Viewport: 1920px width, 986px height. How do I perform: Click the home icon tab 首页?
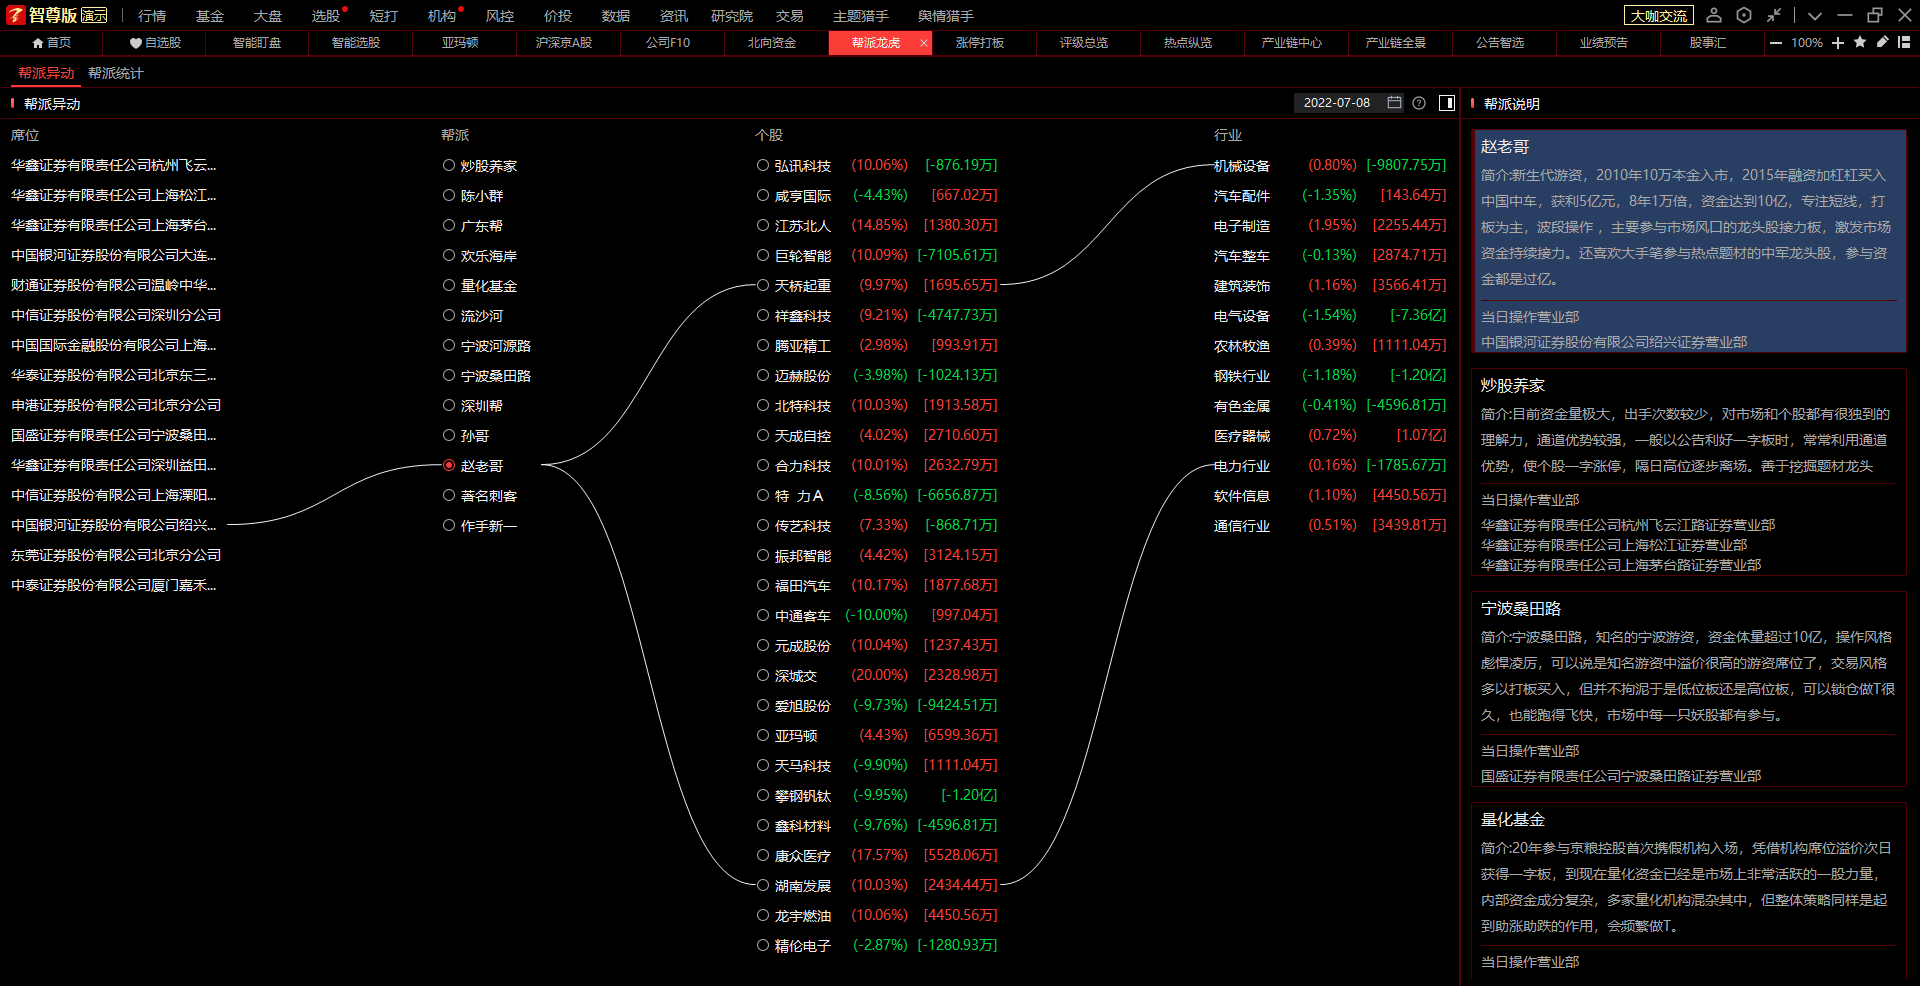(52, 43)
